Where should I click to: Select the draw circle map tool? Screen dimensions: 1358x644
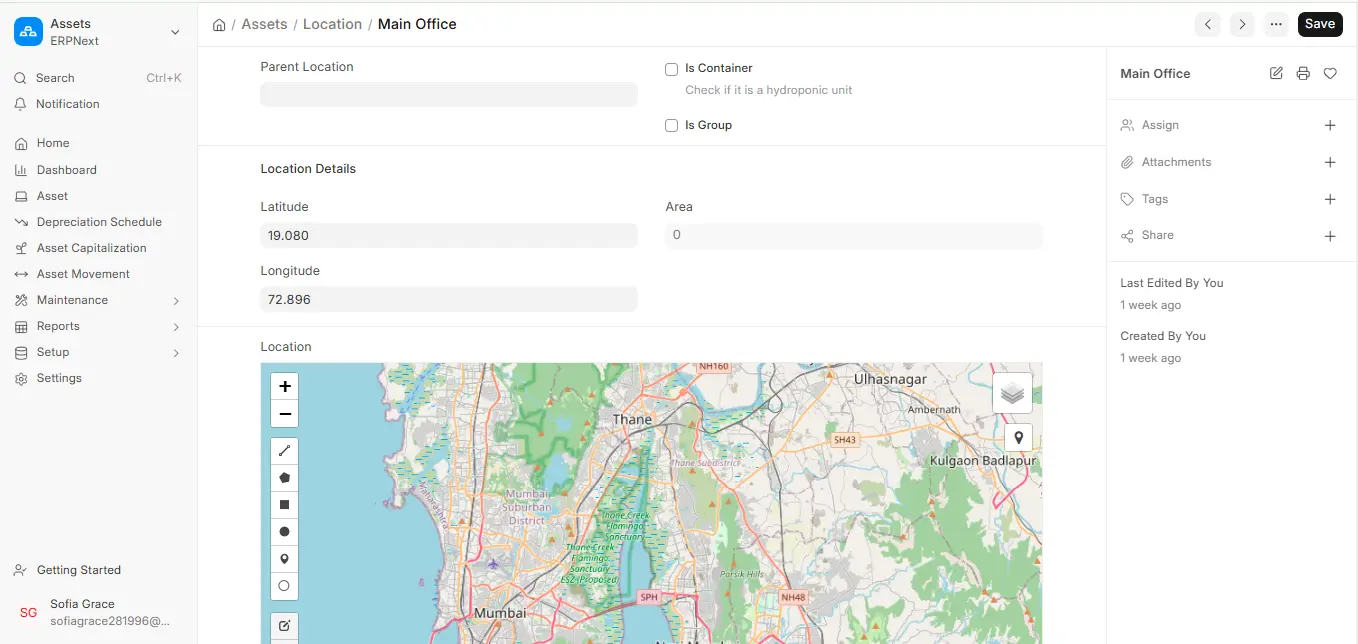(284, 532)
